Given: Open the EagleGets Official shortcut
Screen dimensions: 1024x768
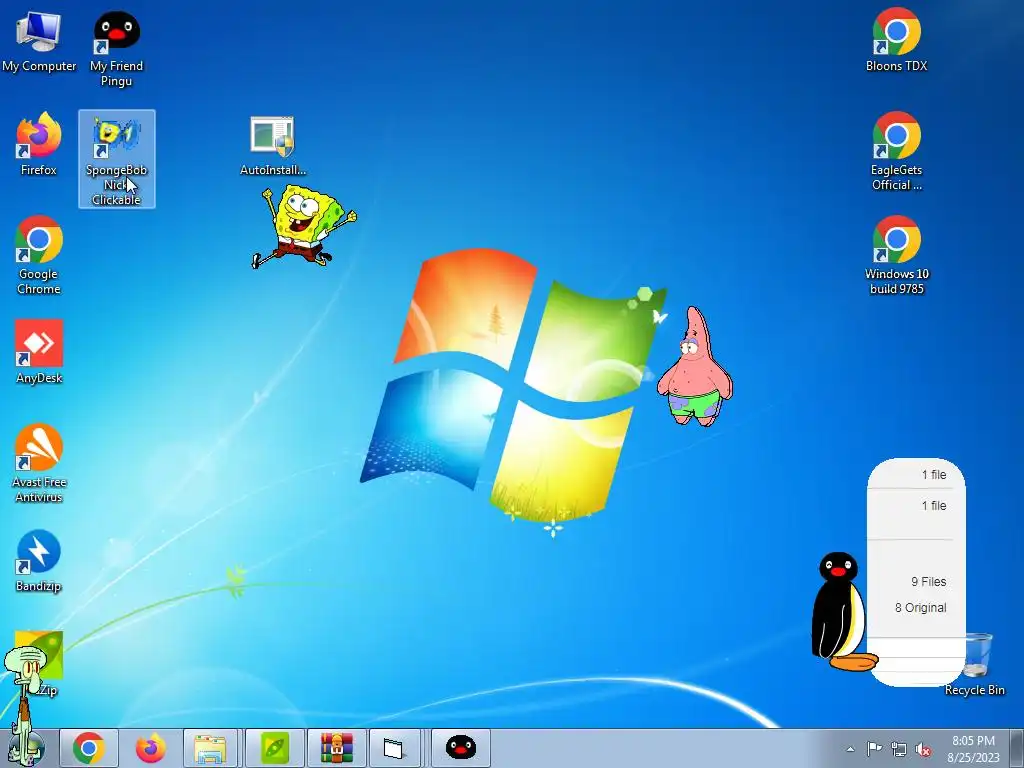Looking at the screenshot, I should [x=897, y=151].
